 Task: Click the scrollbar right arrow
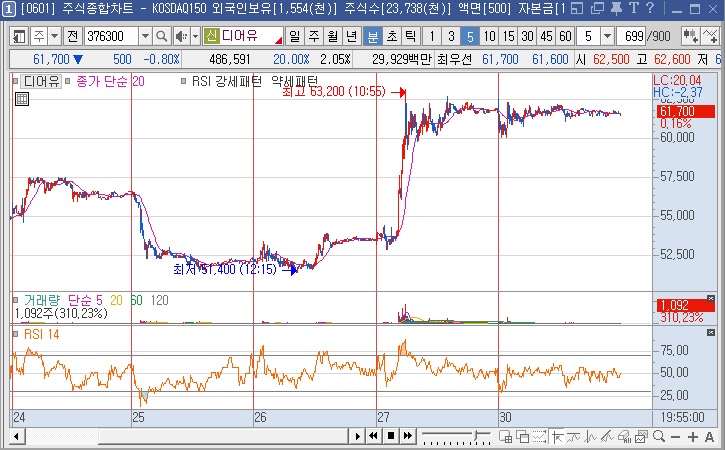[357, 436]
